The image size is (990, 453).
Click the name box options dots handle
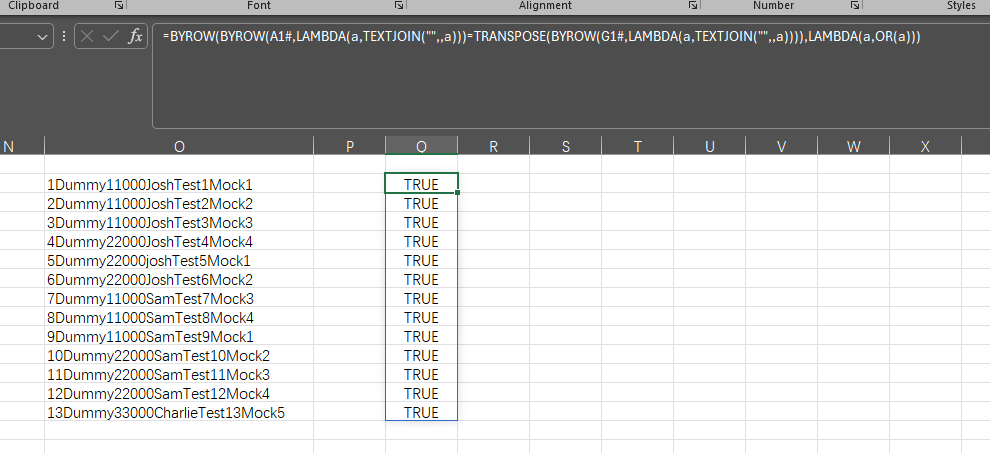(64, 37)
